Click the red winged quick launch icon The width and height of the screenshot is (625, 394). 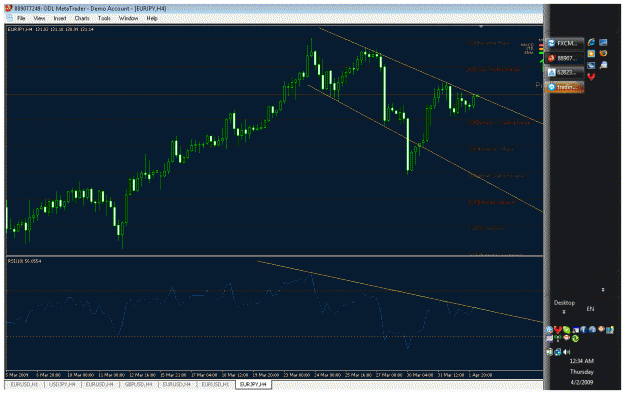pos(592,77)
